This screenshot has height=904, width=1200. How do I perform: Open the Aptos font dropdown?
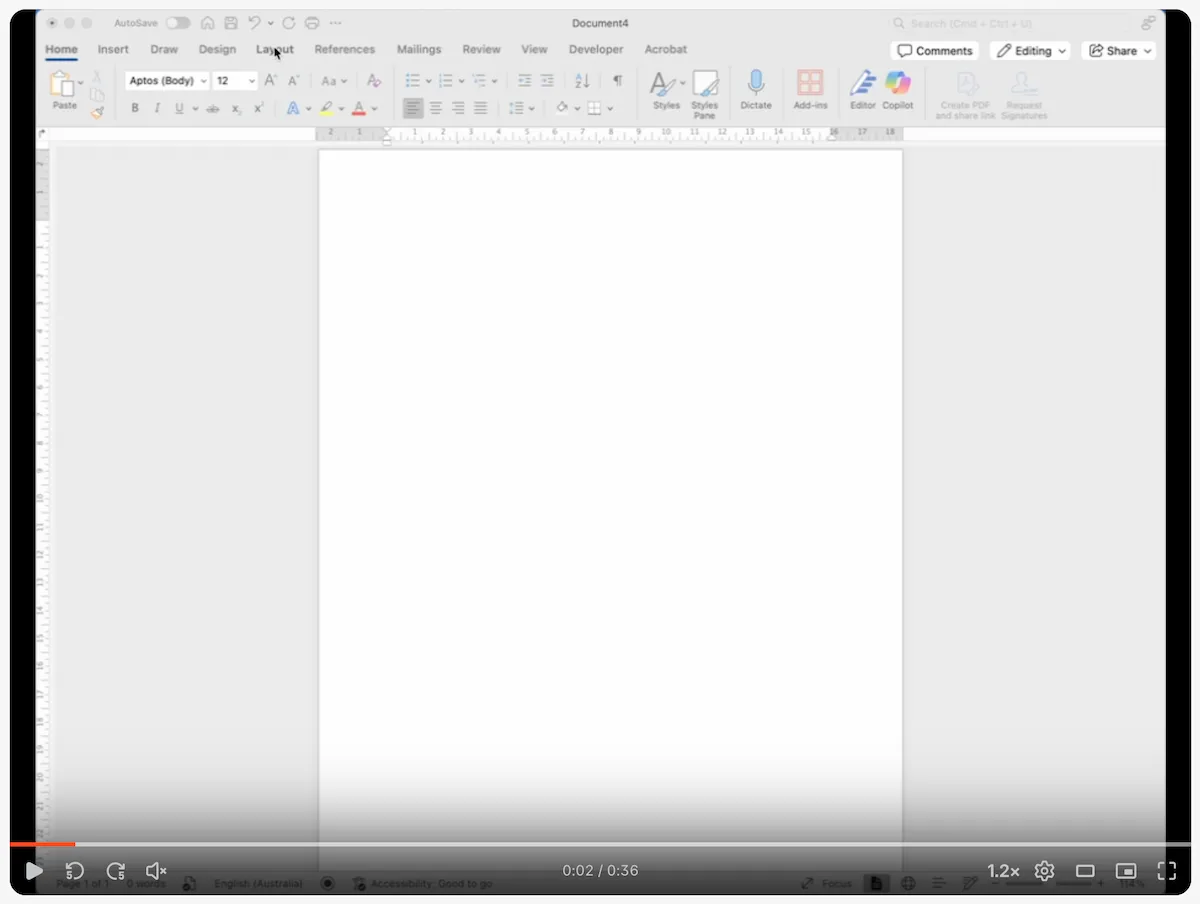(x=202, y=80)
